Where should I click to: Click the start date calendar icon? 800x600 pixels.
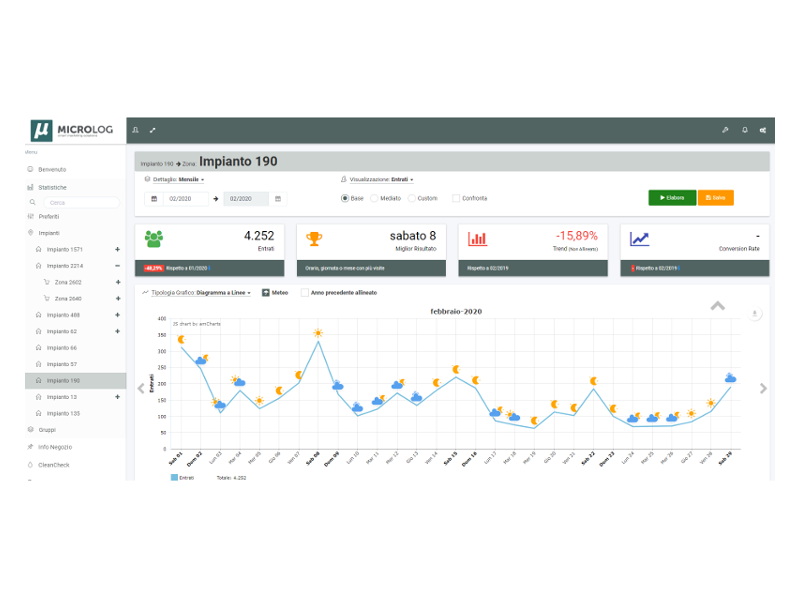(x=154, y=198)
